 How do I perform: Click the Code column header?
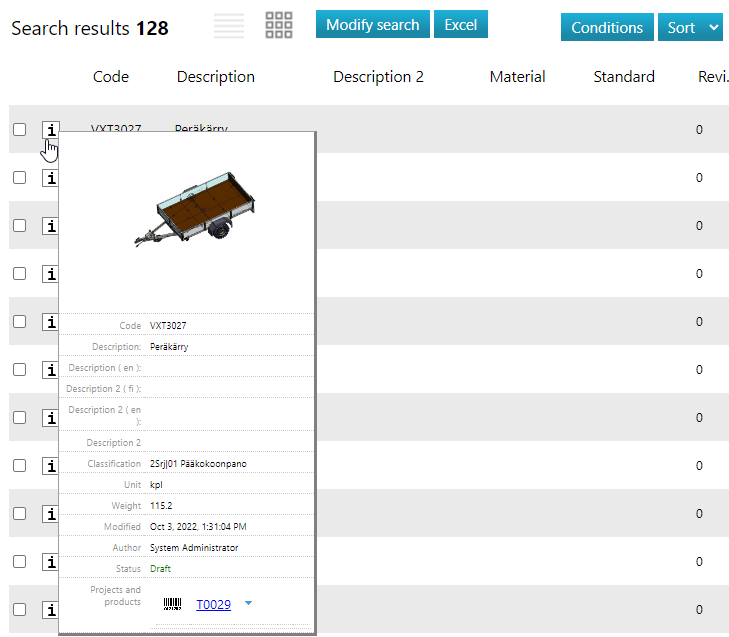pos(111,77)
